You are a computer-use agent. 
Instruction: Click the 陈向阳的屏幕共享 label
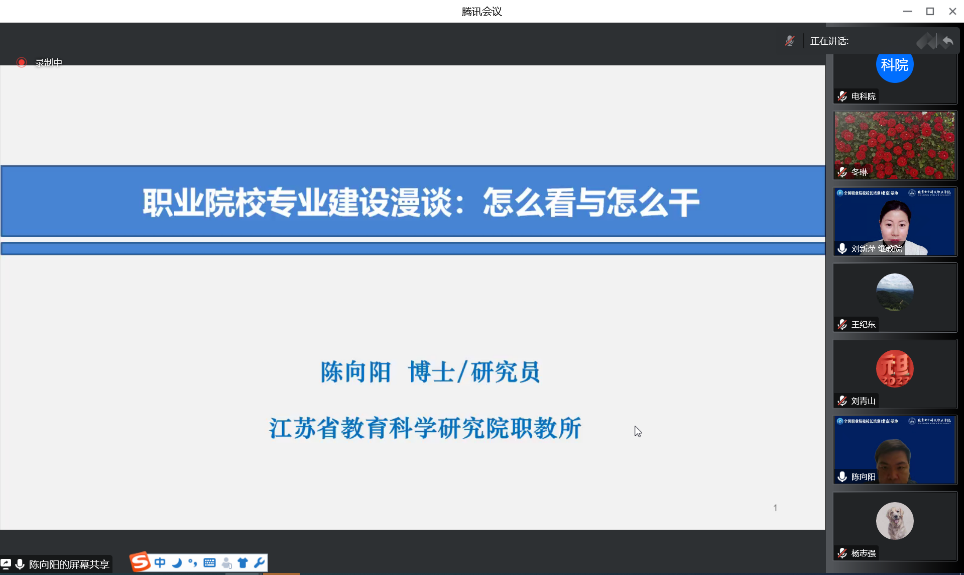[x=68, y=565]
